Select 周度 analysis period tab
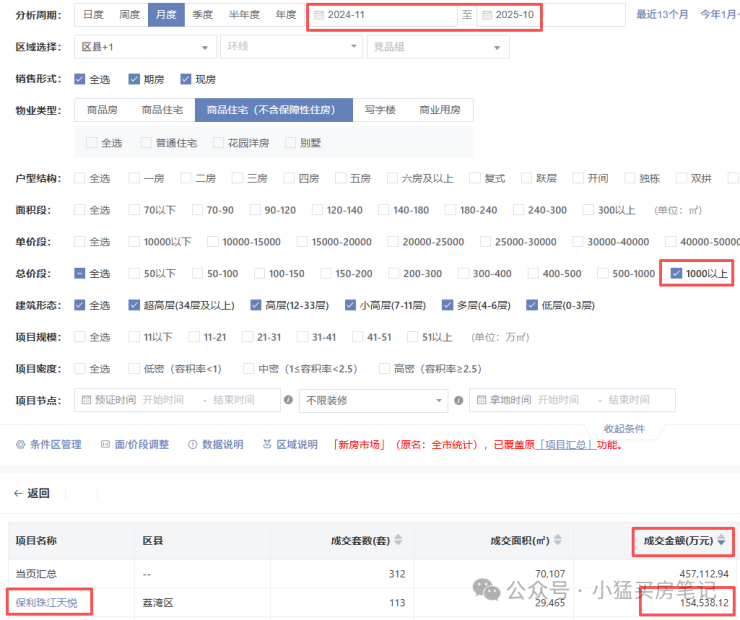This screenshot has width=740, height=620. coord(130,15)
